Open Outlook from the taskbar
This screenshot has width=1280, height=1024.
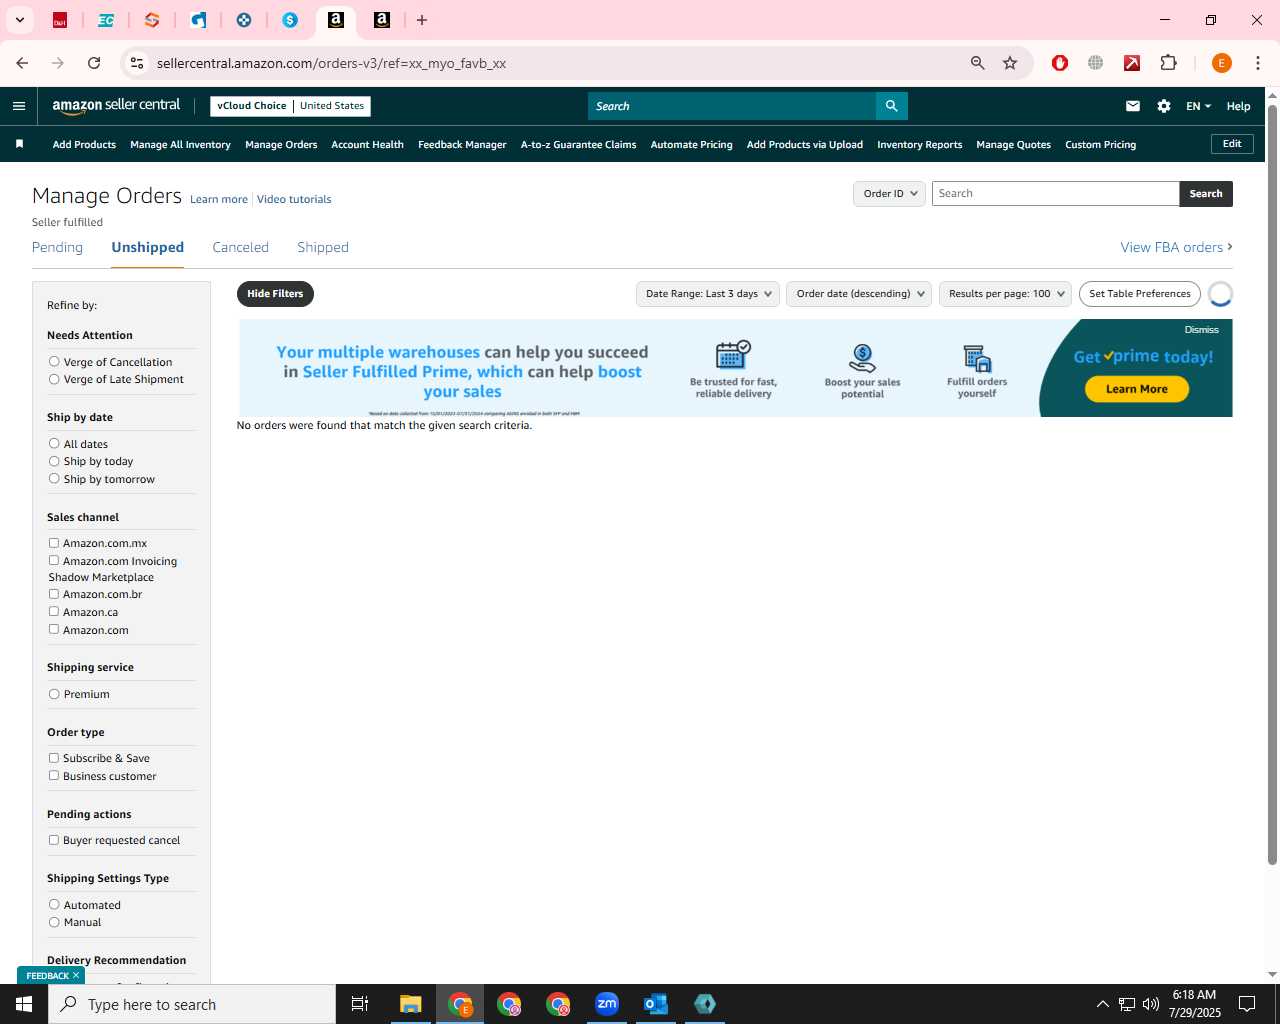(656, 1004)
